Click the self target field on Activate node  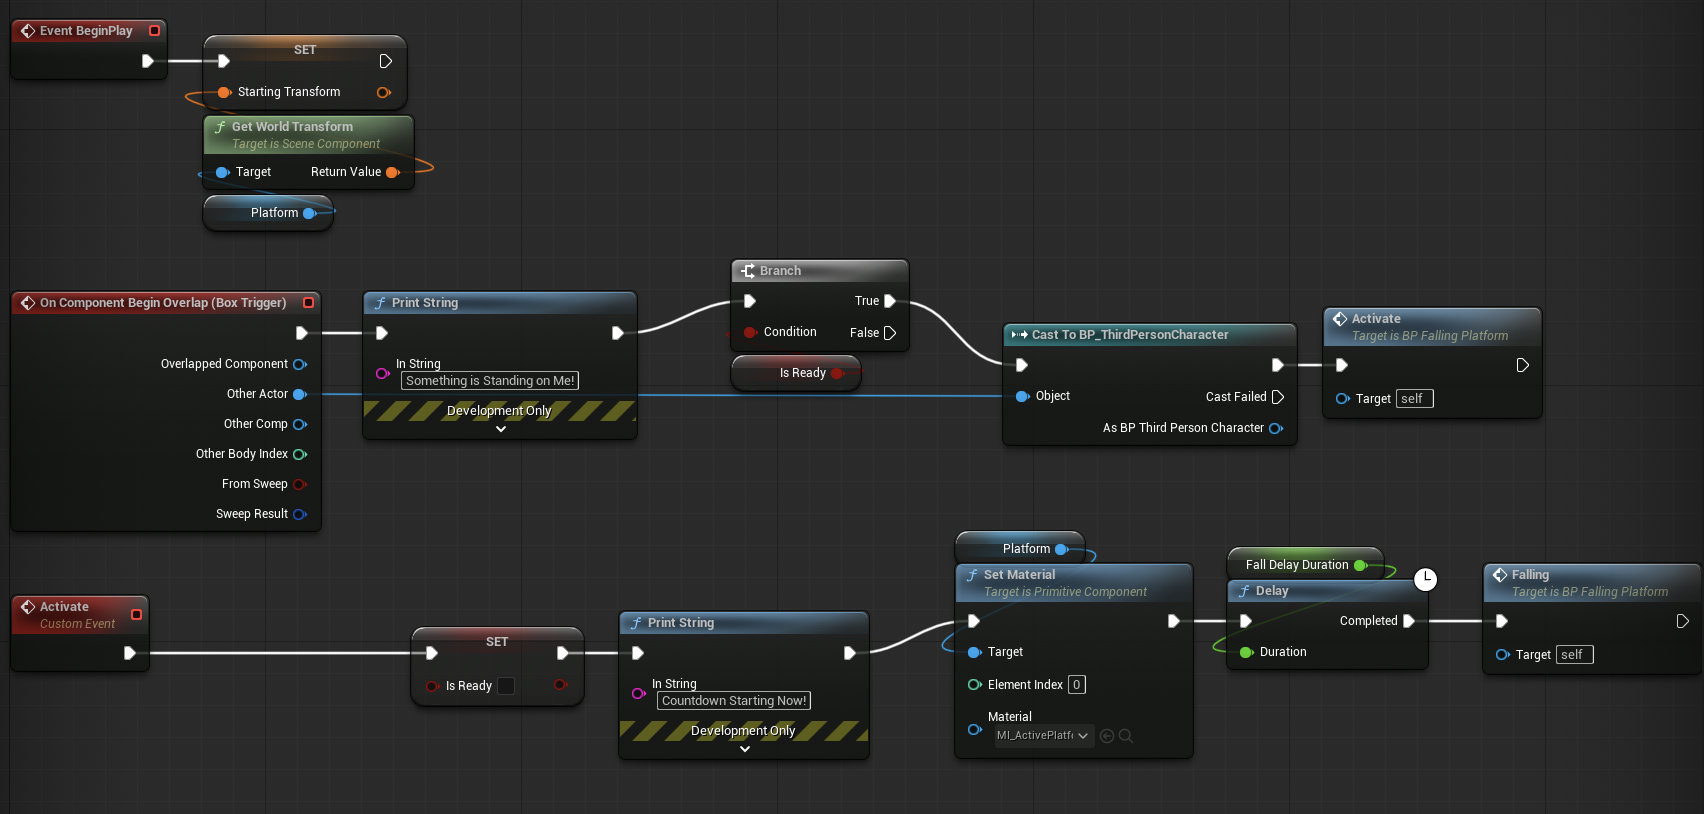1415,399
